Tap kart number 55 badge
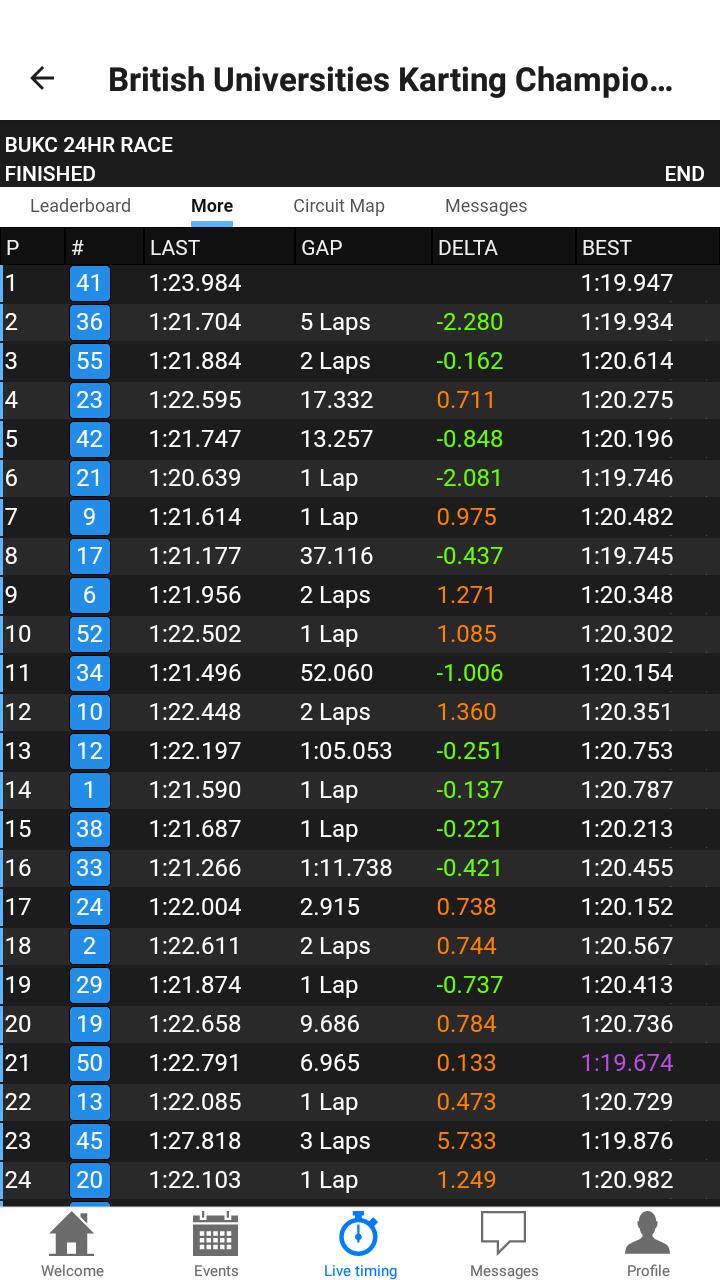 coord(90,361)
